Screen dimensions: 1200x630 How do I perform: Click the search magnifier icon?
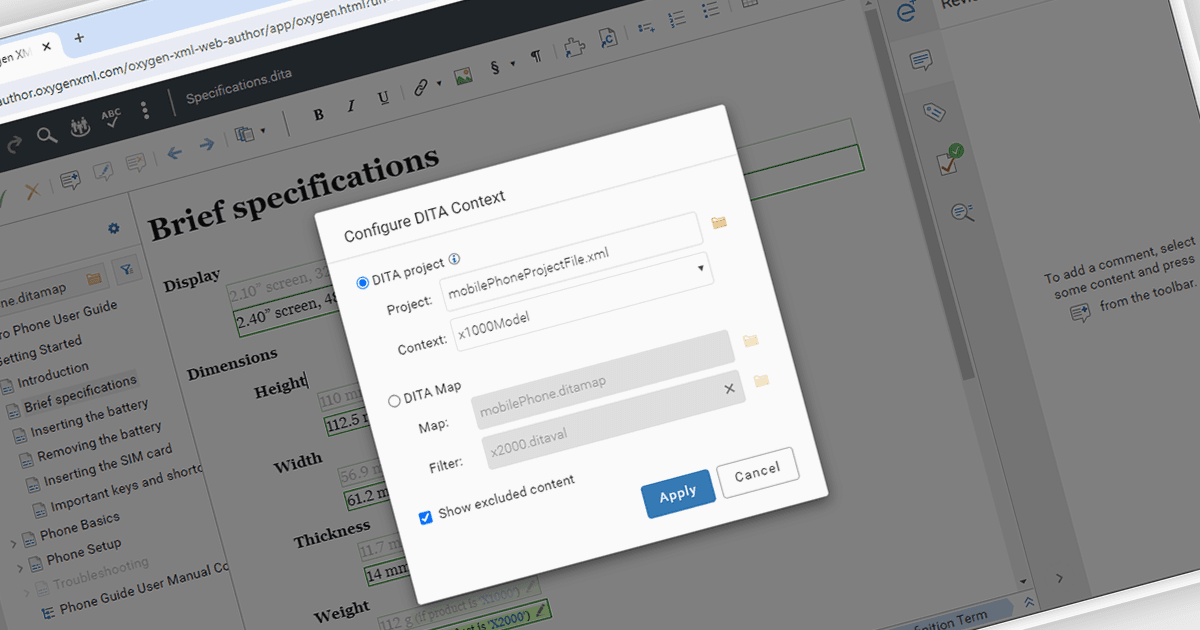pos(47,136)
